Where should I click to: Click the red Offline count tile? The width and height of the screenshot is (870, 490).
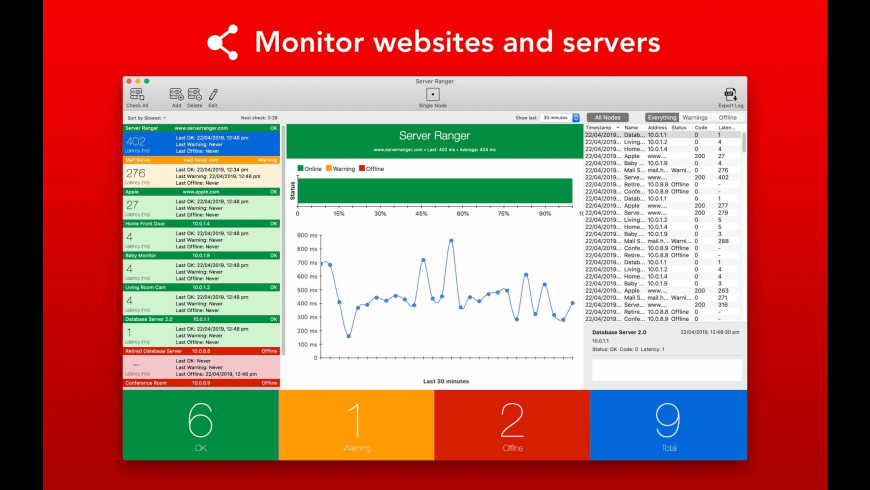pos(512,425)
